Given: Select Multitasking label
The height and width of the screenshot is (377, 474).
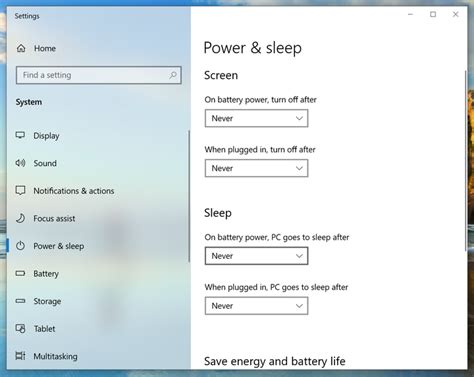Looking at the screenshot, I should coord(55,356).
